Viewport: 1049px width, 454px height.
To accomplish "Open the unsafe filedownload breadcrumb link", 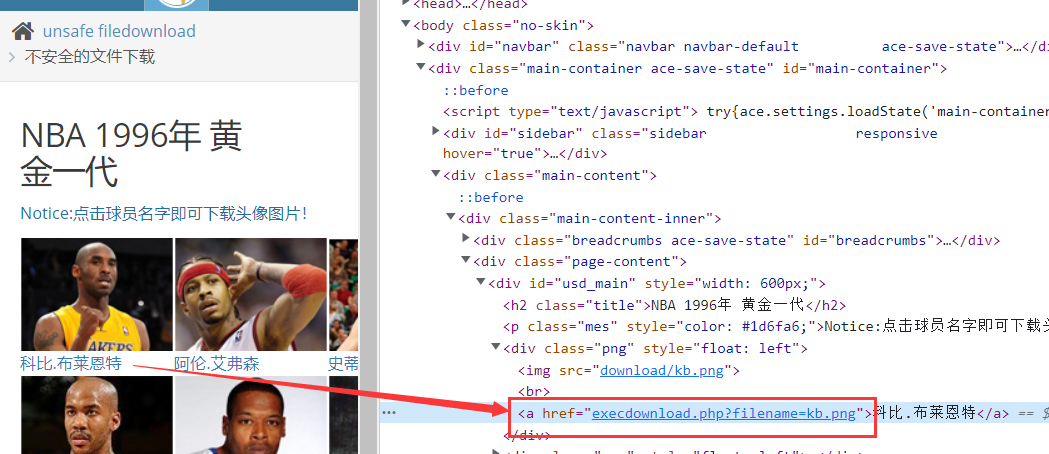I will coord(119,31).
